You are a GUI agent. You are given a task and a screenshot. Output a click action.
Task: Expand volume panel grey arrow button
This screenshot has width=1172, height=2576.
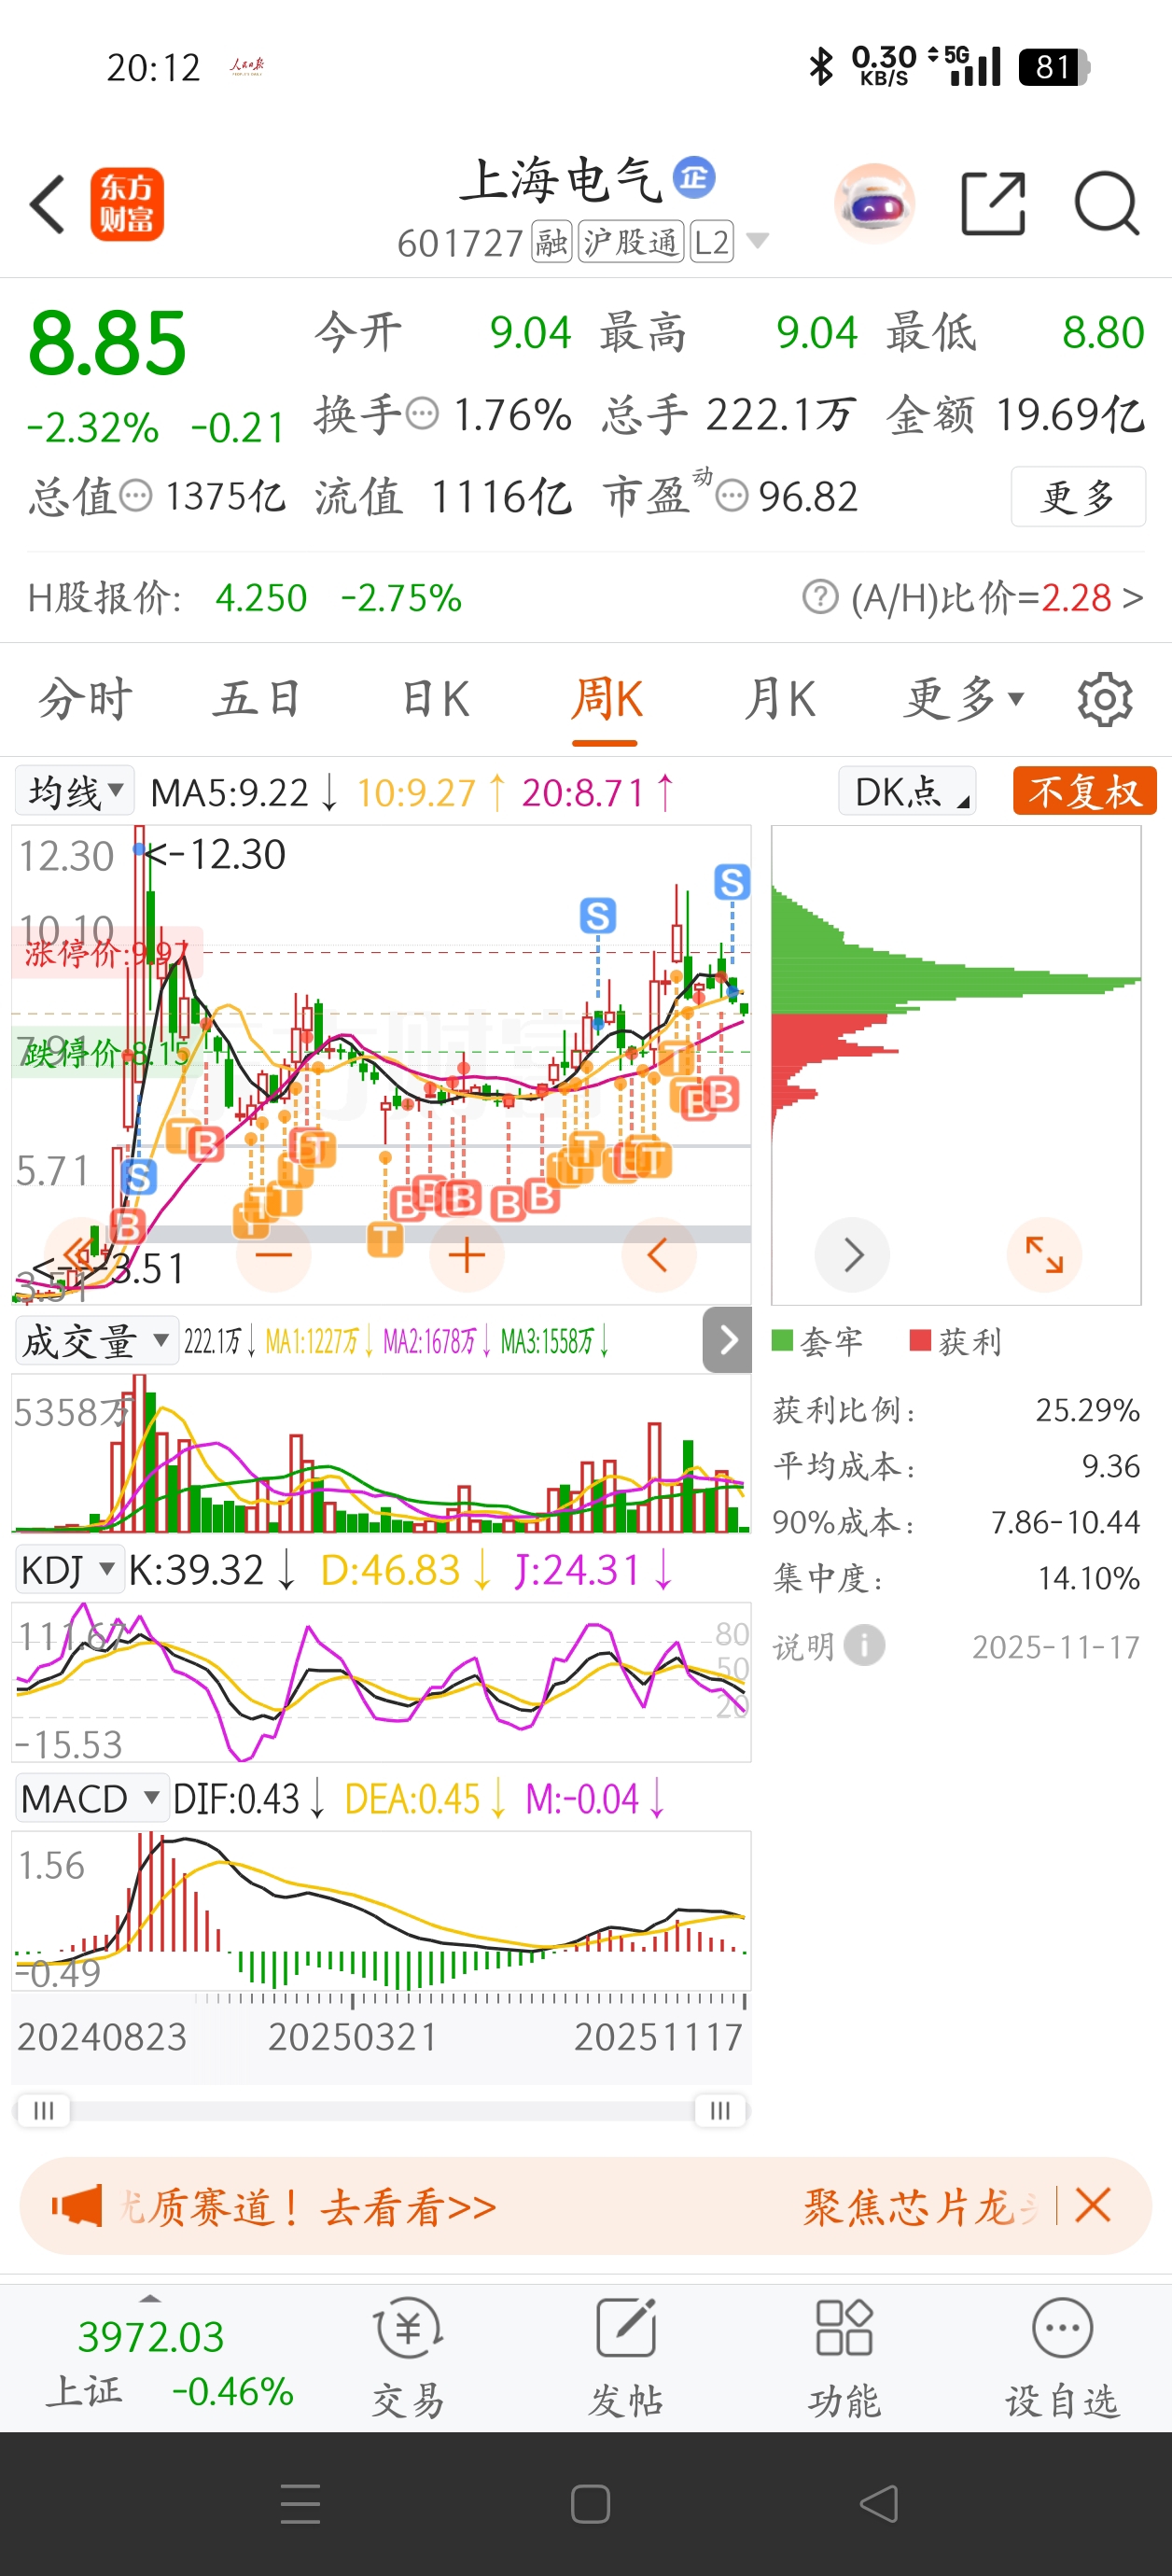pyautogui.click(x=727, y=1340)
